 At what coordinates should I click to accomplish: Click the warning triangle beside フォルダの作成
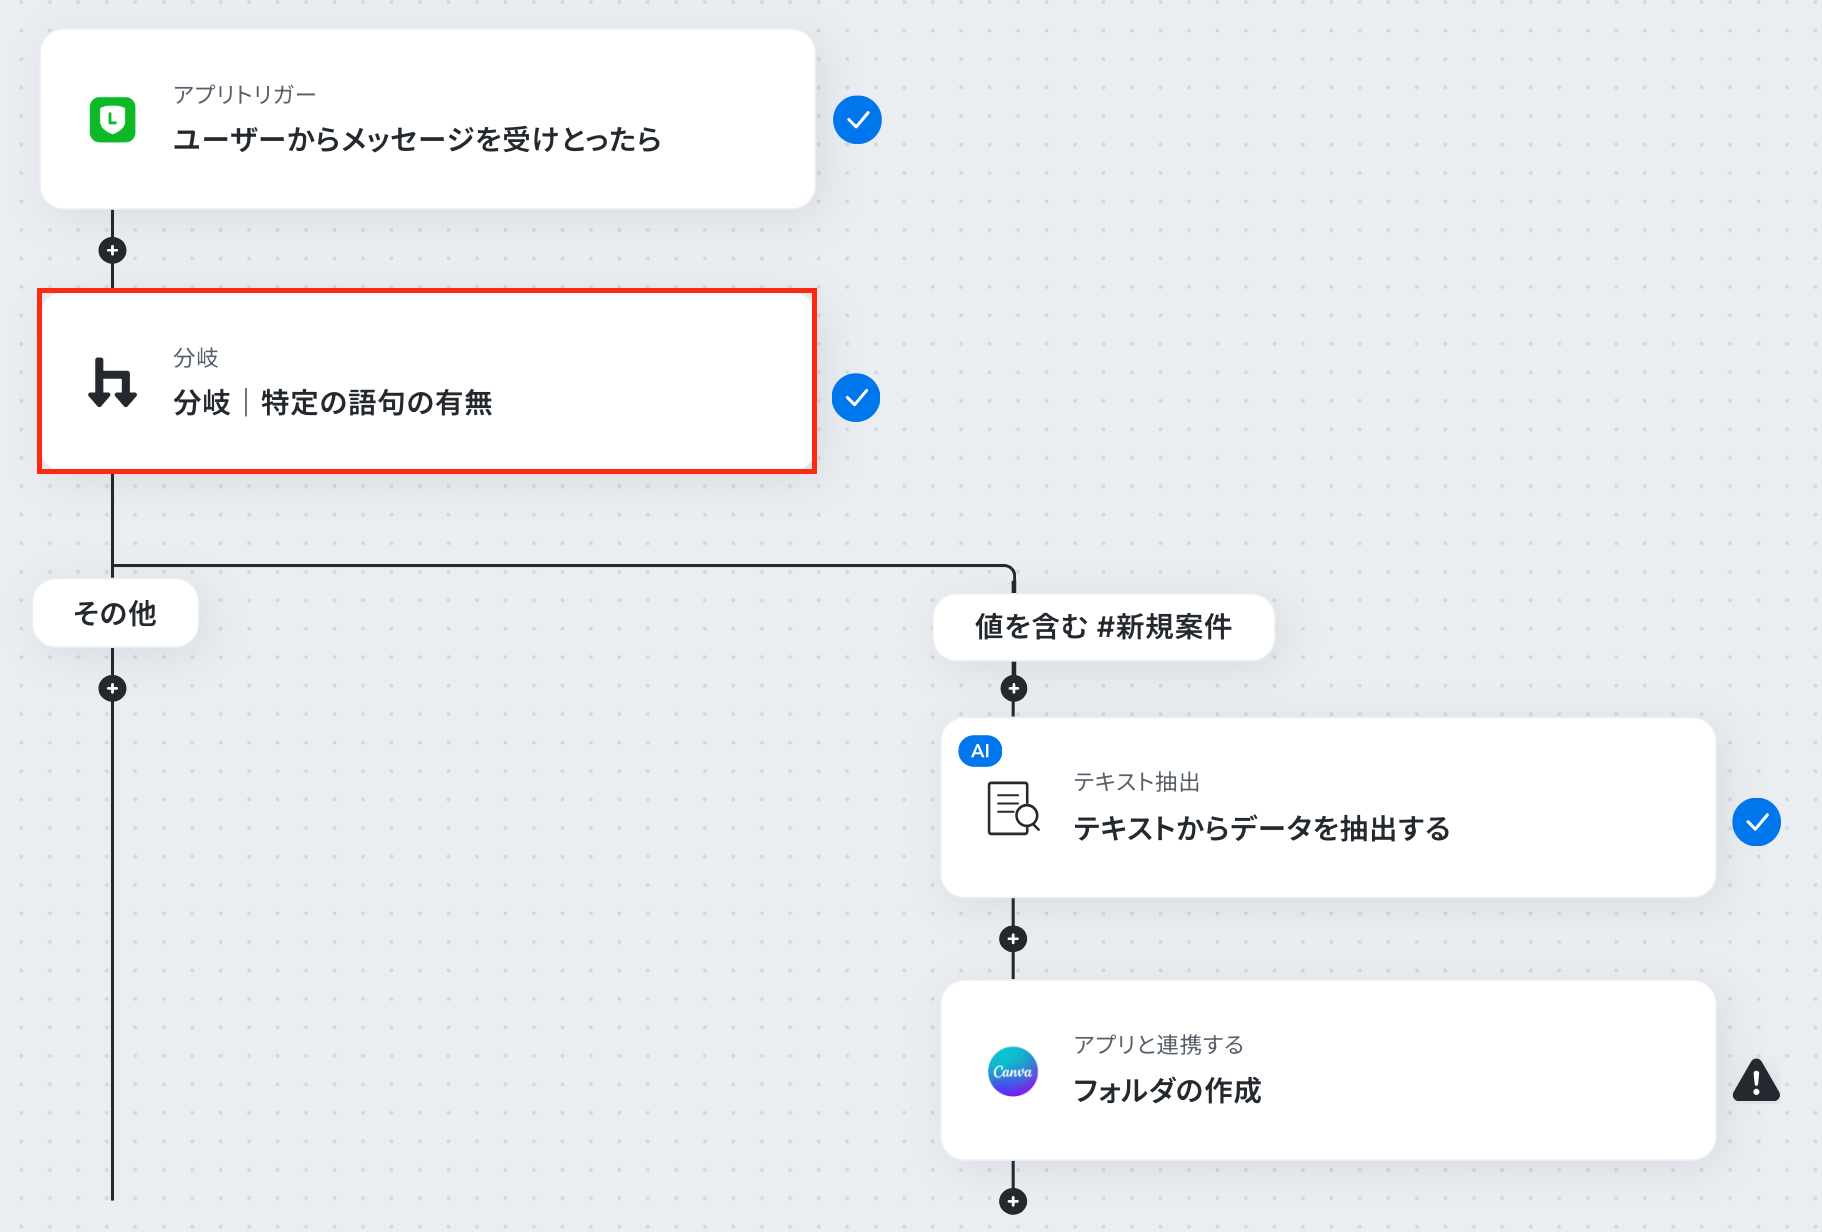[x=1756, y=1080]
